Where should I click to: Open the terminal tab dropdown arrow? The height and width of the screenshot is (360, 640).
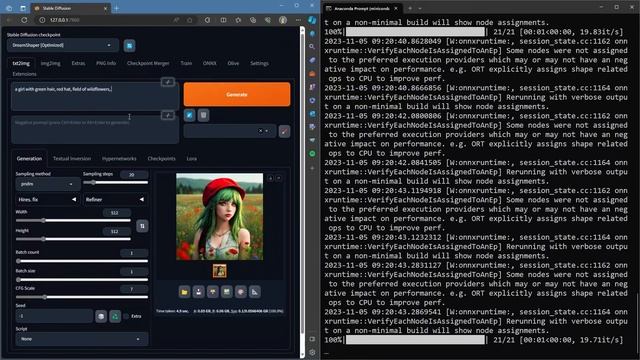point(420,8)
